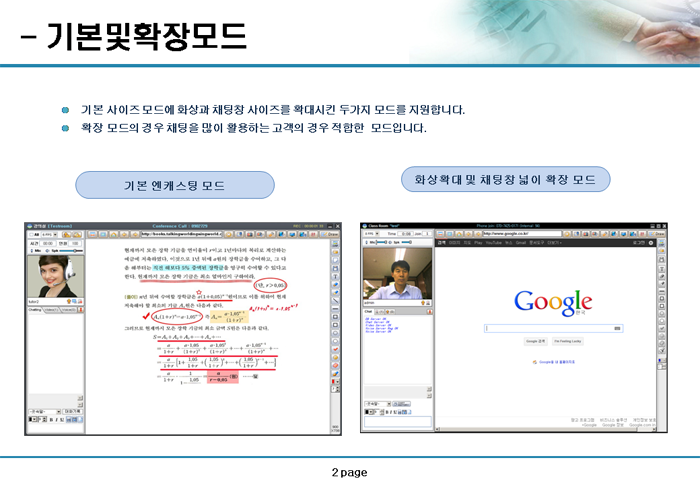Click the Draw button in Class Room toolbar
700x485 pixels.
click(657, 234)
